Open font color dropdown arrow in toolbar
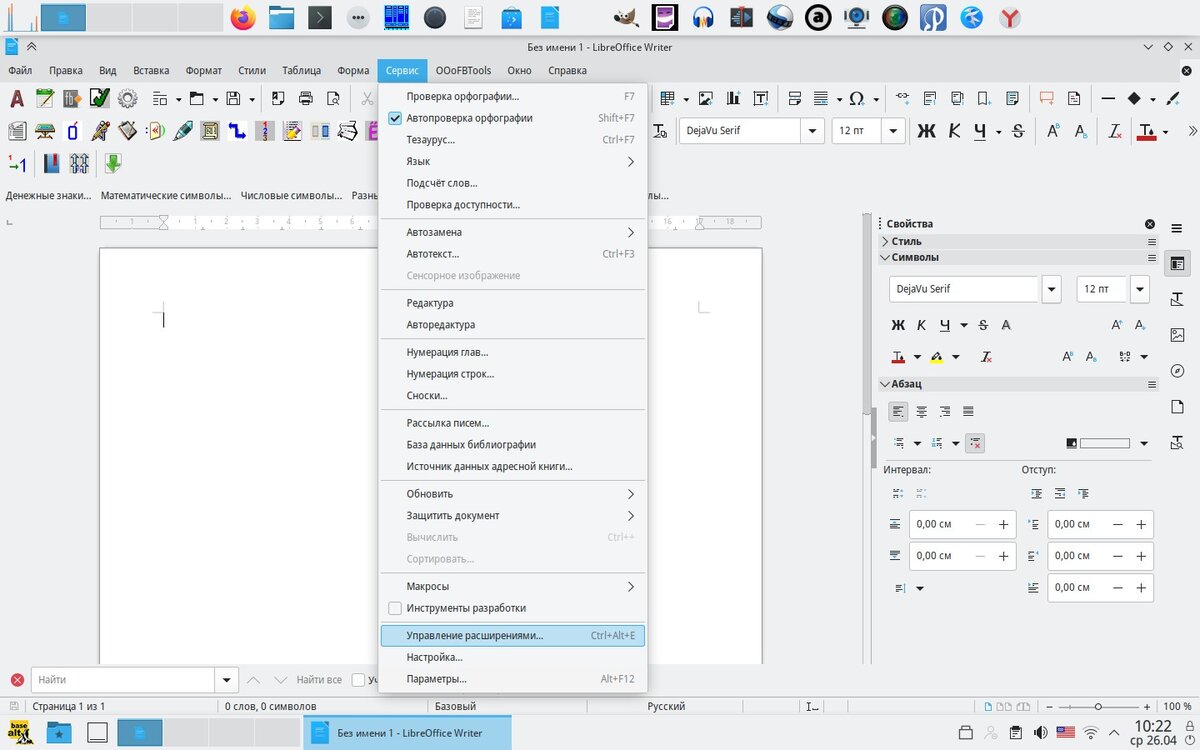 pos(1166,131)
